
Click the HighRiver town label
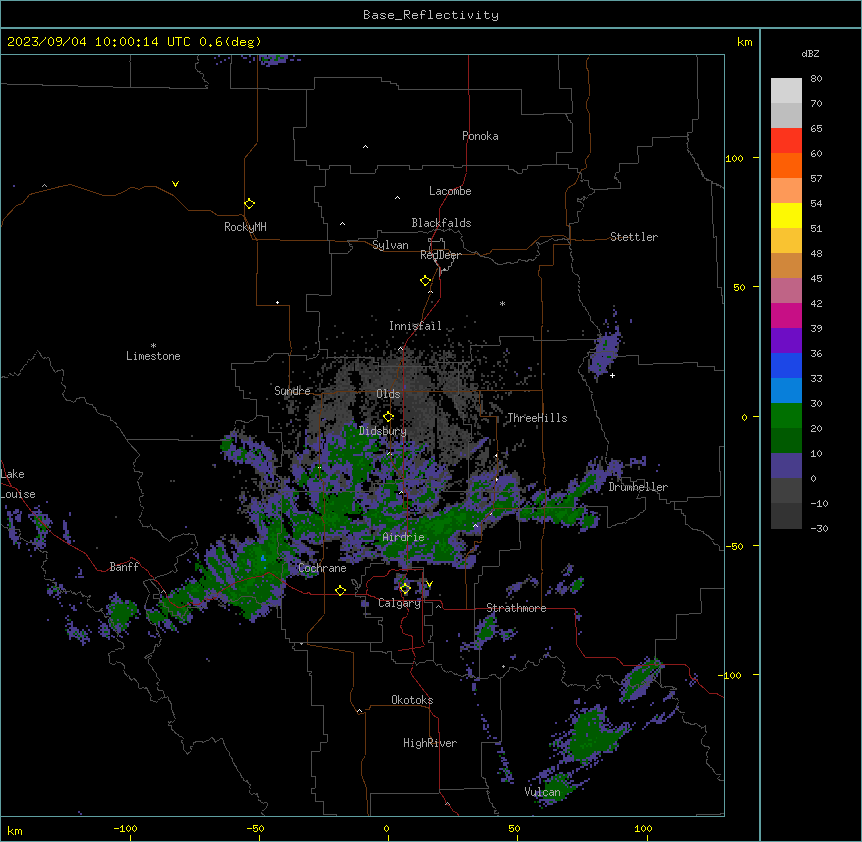point(429,743)
